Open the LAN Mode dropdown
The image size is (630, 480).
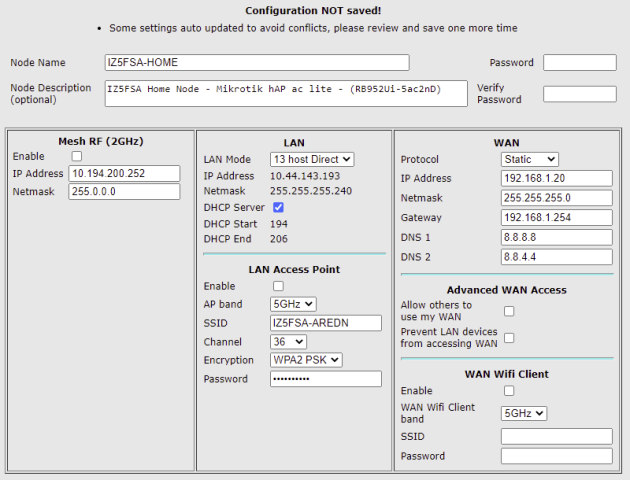[x=312, y=159]
